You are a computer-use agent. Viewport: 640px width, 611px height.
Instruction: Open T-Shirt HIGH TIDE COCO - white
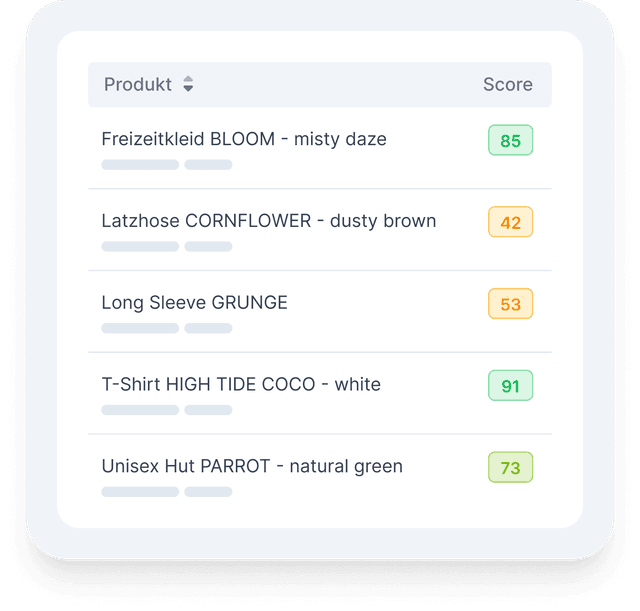tap(241, 384)
